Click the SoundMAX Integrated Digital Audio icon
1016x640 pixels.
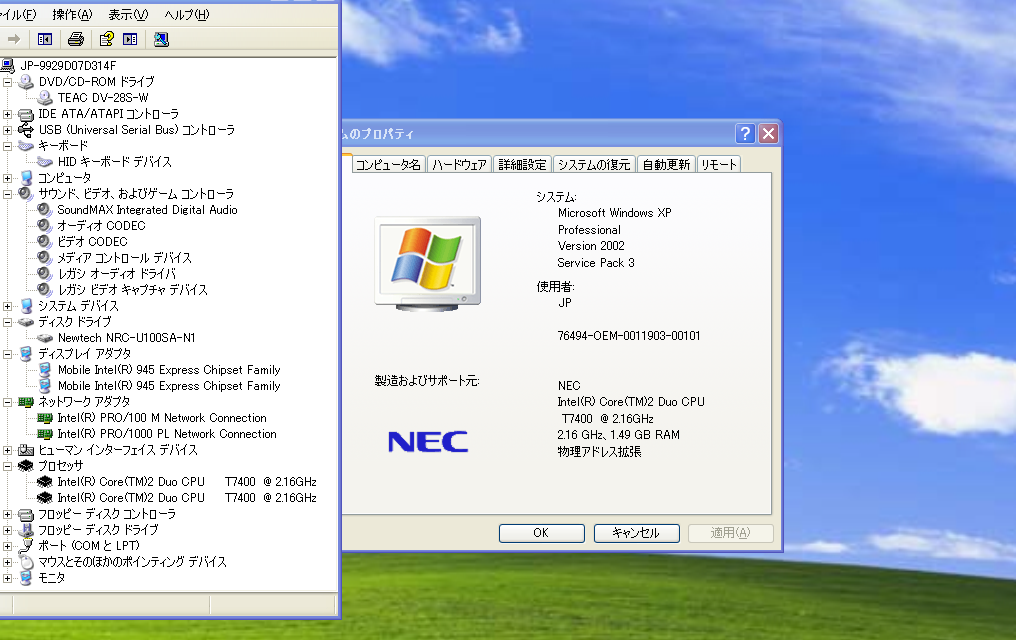[x=45, y=210]
